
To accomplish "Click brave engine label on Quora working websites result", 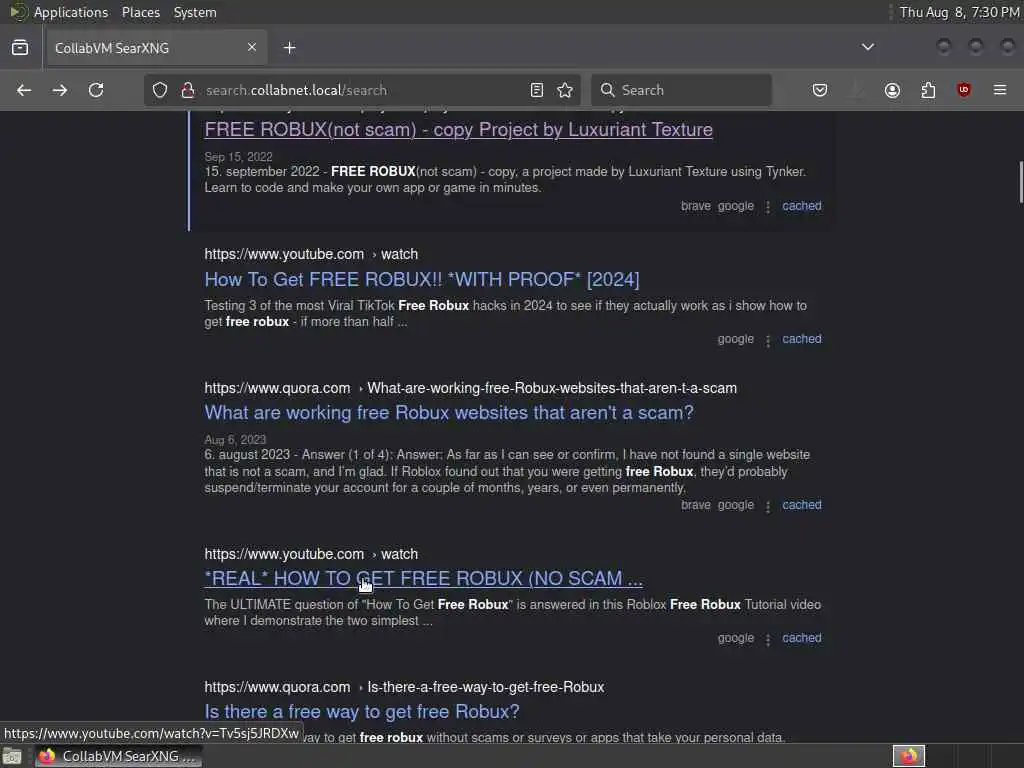I will click(x=696, y=505).
